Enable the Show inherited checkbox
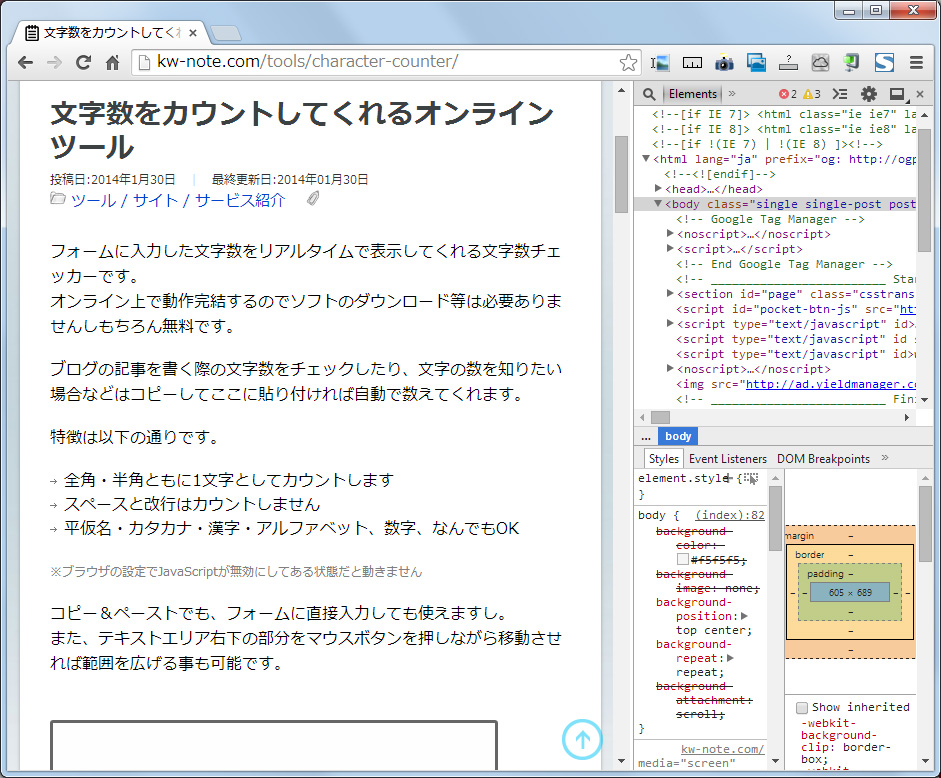 click(802, 707)
